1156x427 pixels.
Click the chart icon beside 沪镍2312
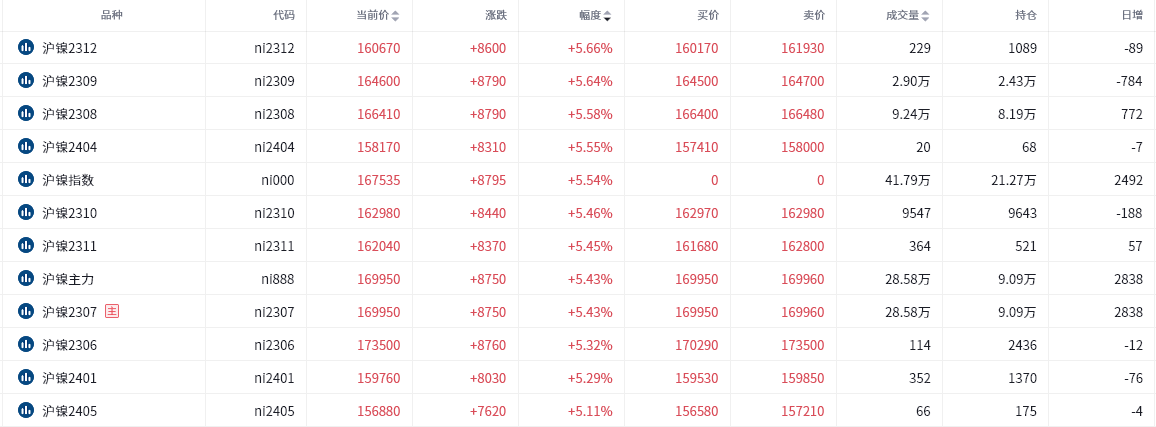pos(26,48)
